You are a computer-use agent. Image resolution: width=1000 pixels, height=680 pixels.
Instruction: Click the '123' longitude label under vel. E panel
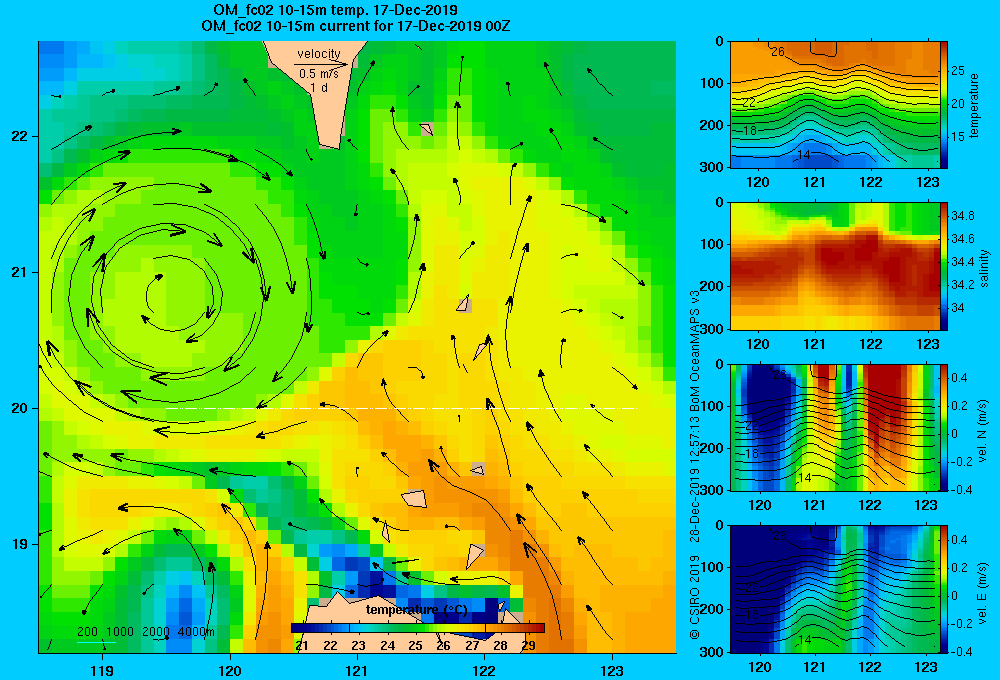[x=926, y=667]
